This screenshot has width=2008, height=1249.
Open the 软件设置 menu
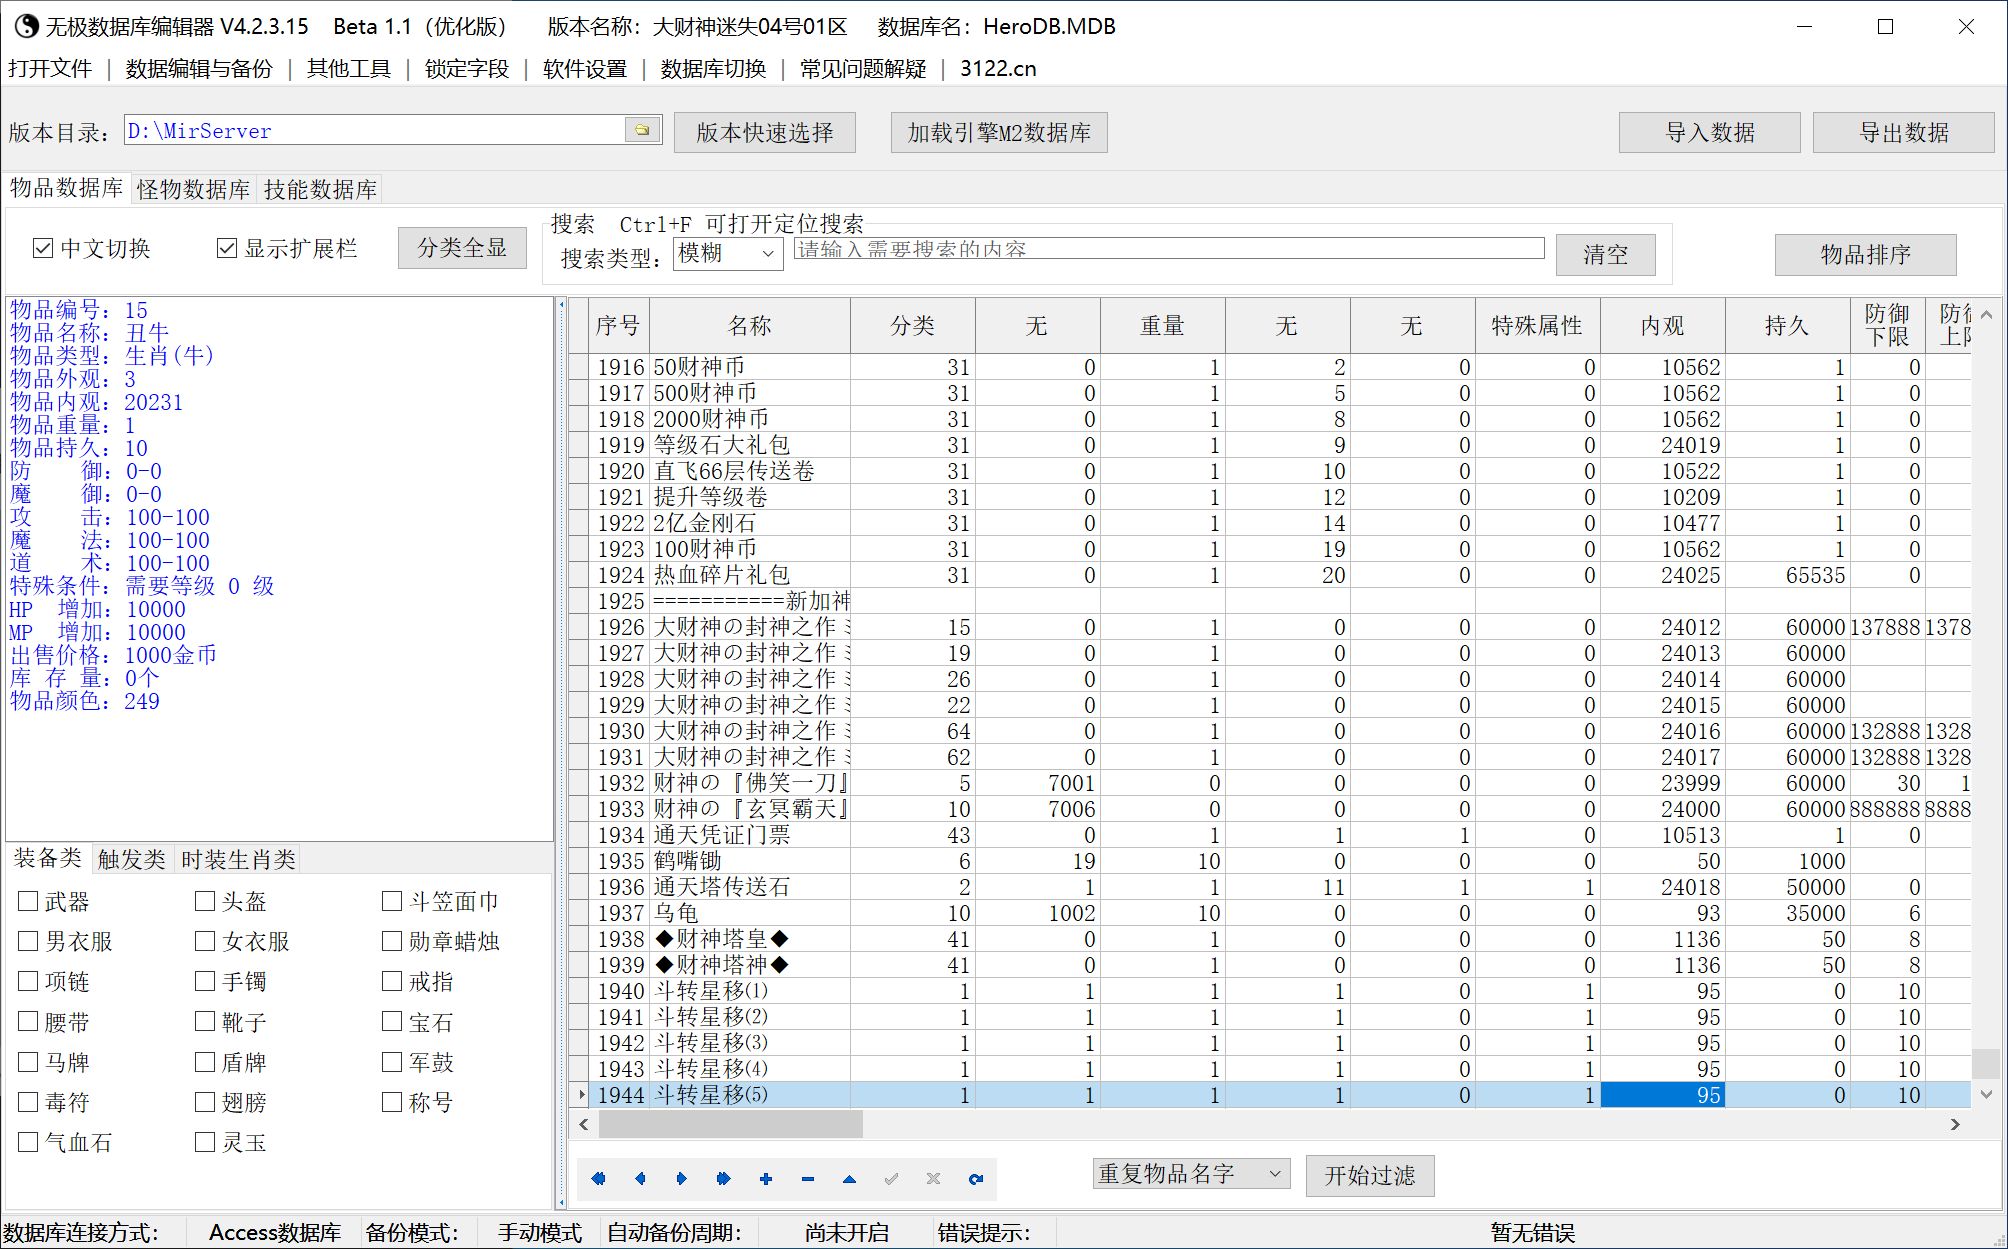(x=585, y=69)
